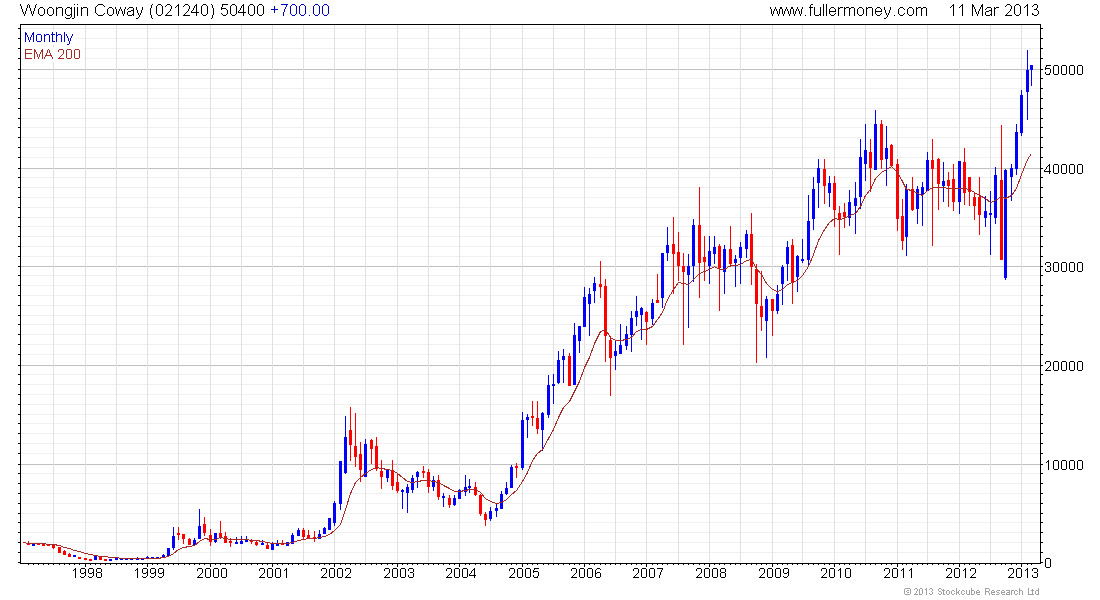Click the 1998 x-axis label
This screenshot has width=1100, height=600.
(87, 573)
